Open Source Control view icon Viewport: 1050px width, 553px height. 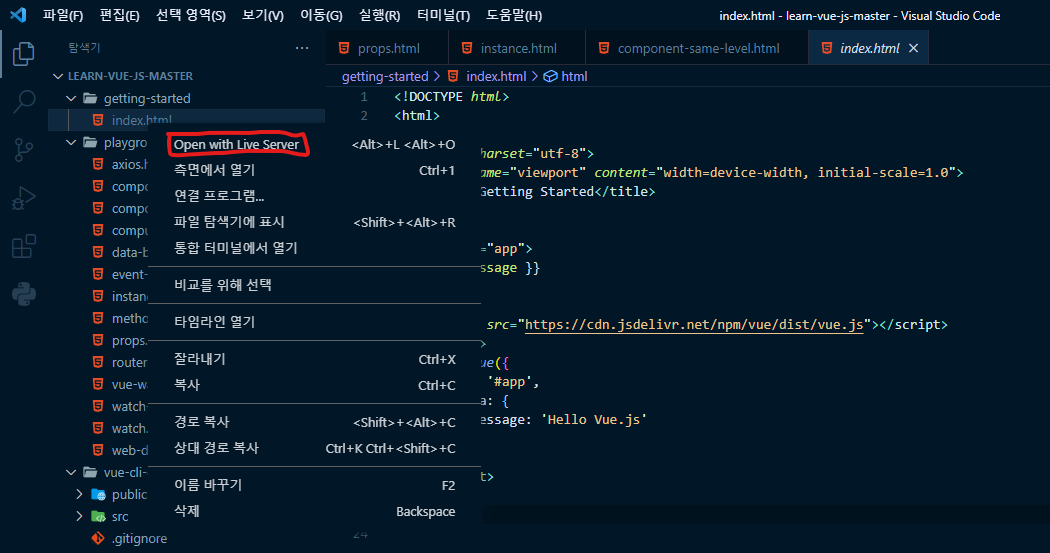coord(23,150)
